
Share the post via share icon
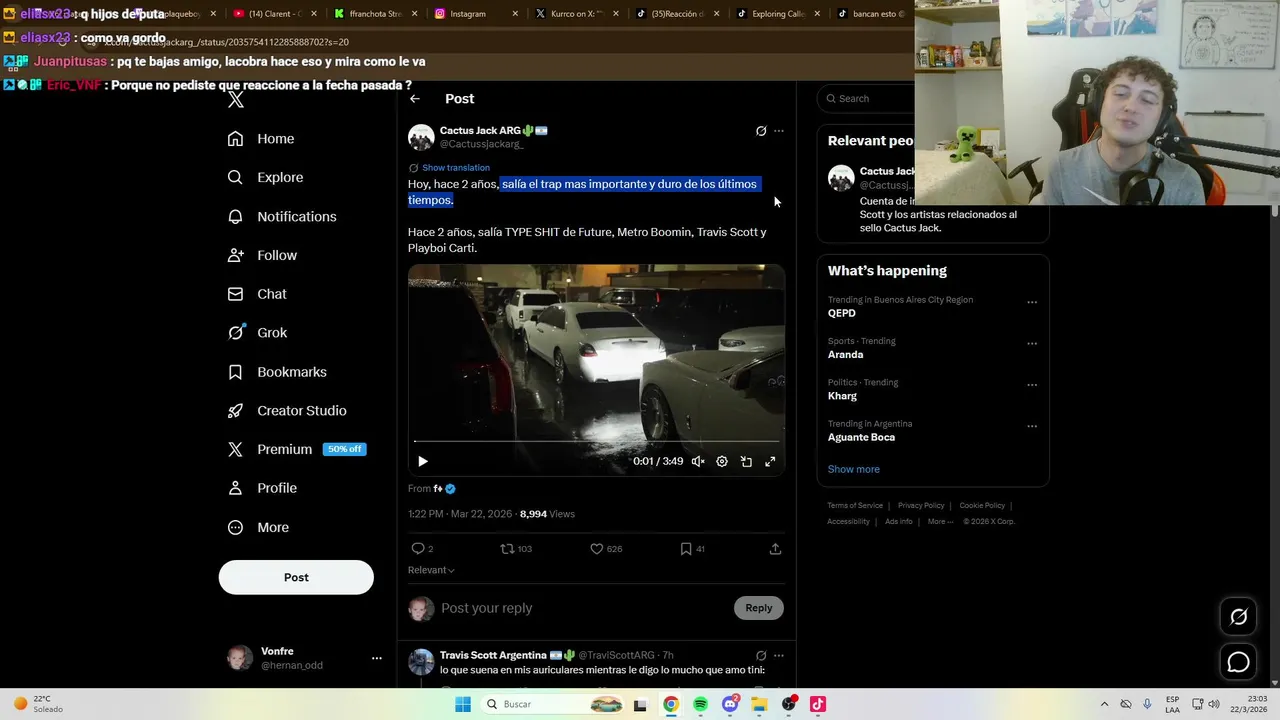[x=775, y=549]
